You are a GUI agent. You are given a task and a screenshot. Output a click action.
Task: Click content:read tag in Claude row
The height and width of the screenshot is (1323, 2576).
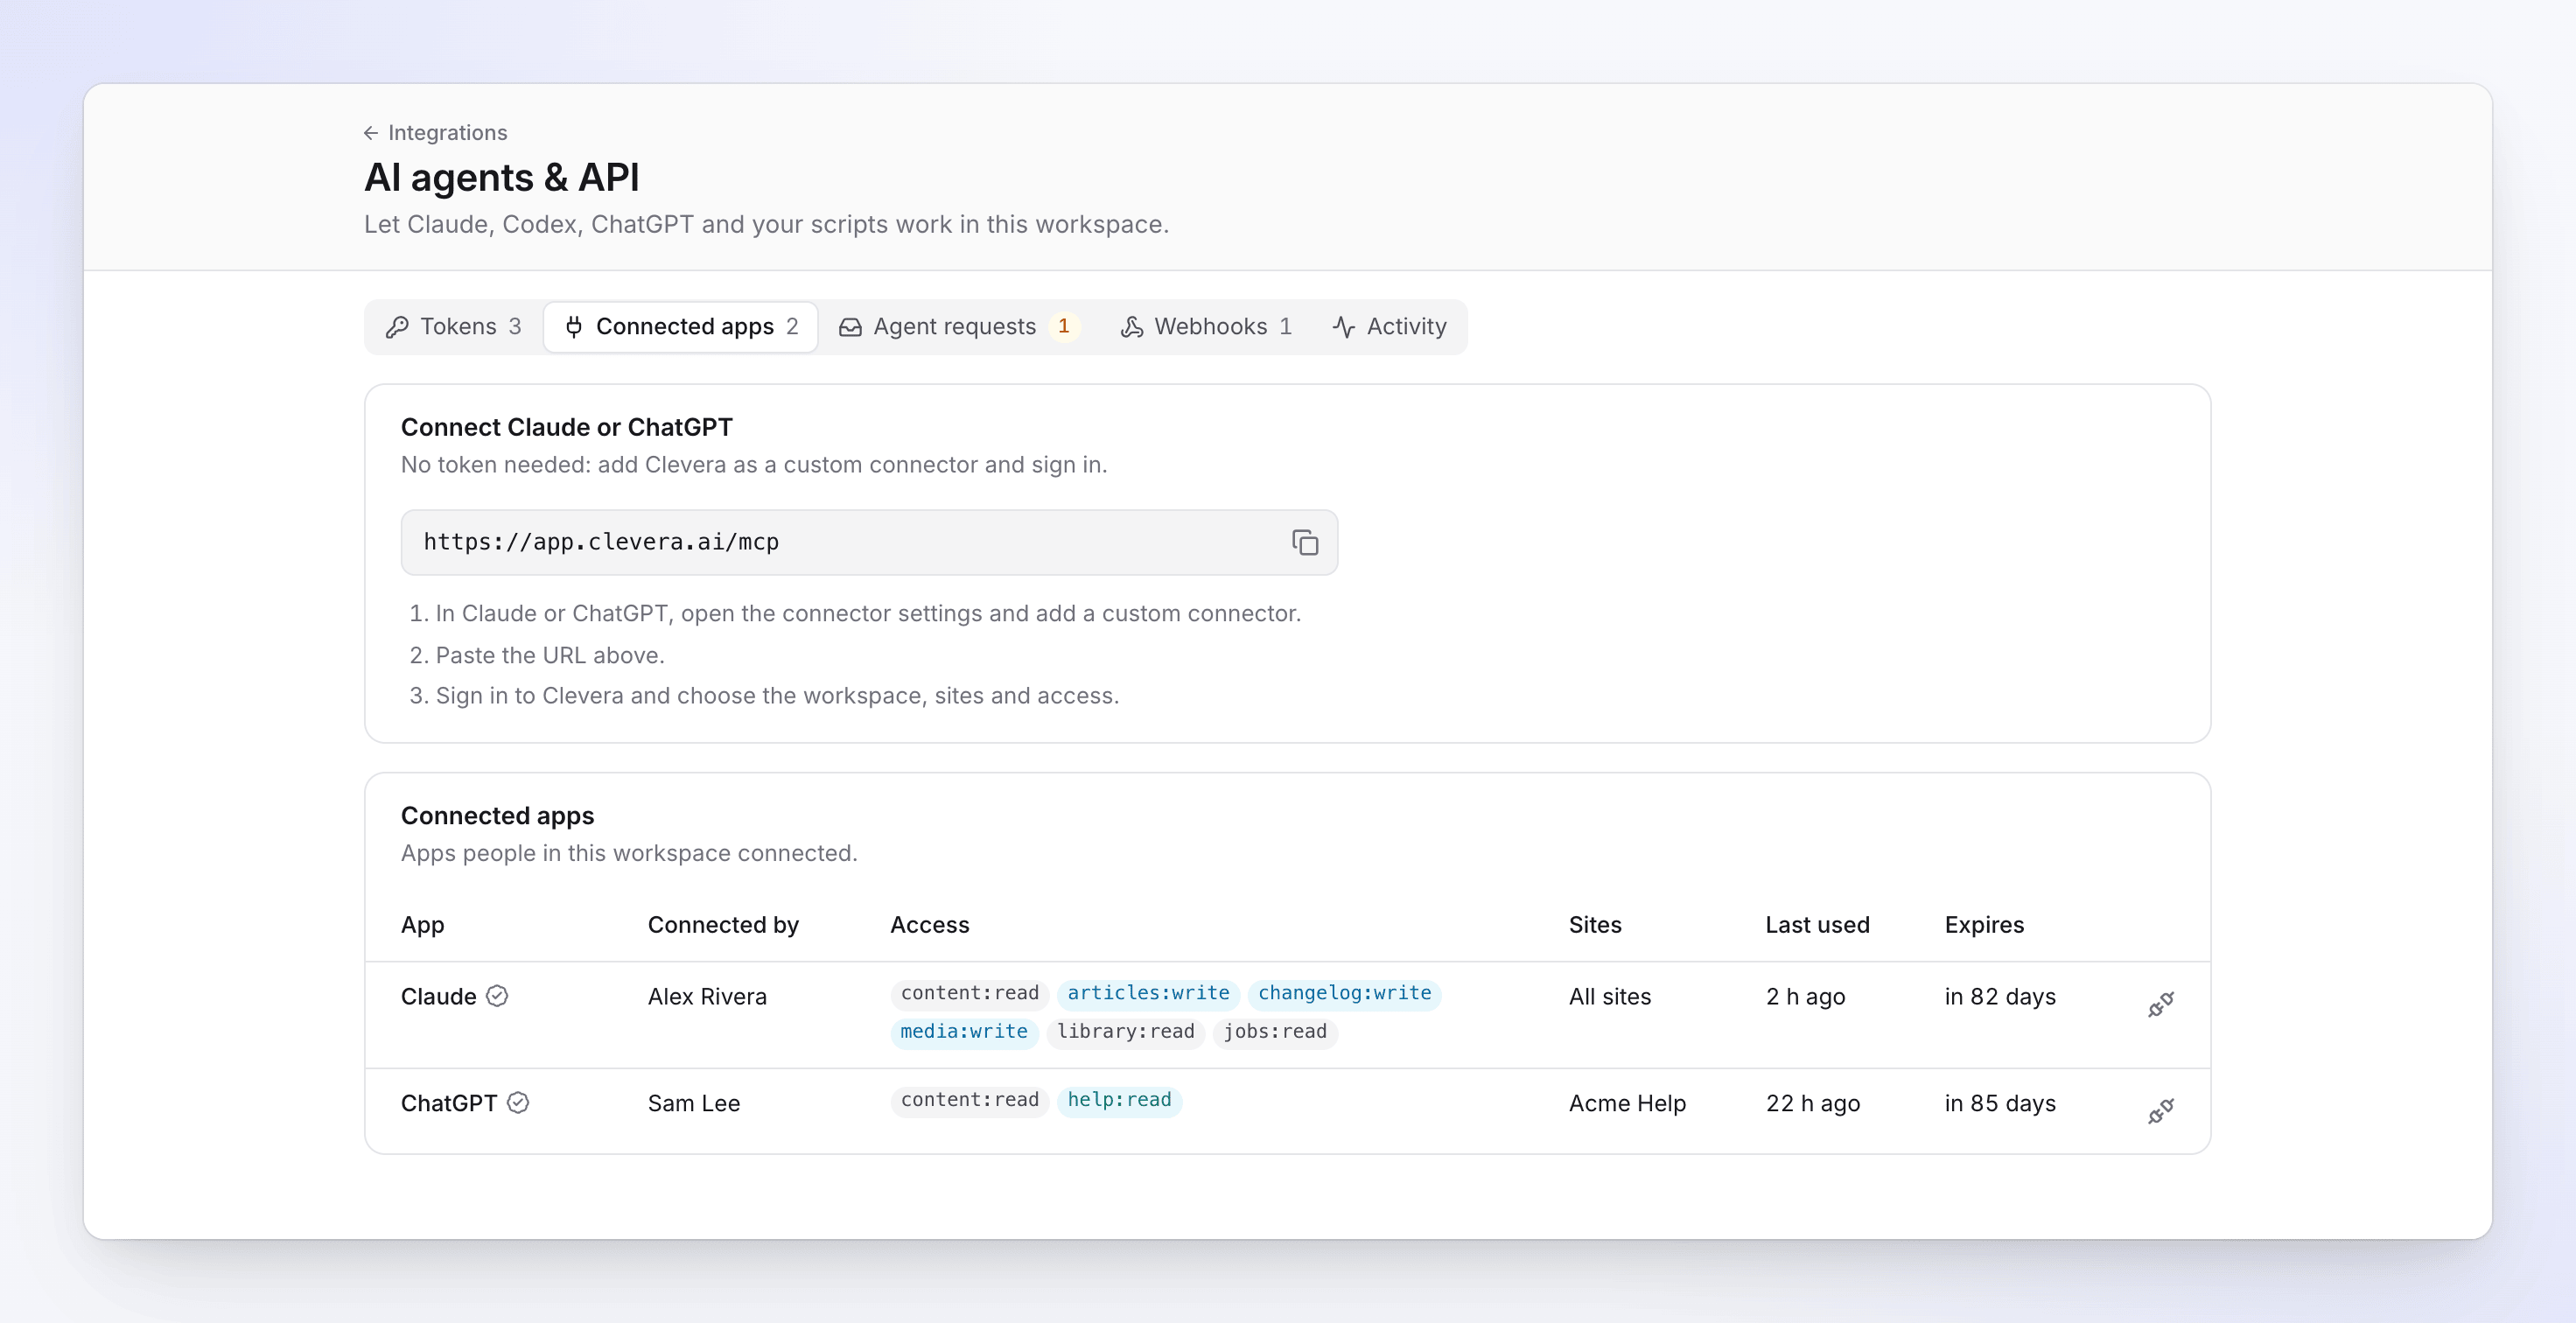click(x=969, y=993)
